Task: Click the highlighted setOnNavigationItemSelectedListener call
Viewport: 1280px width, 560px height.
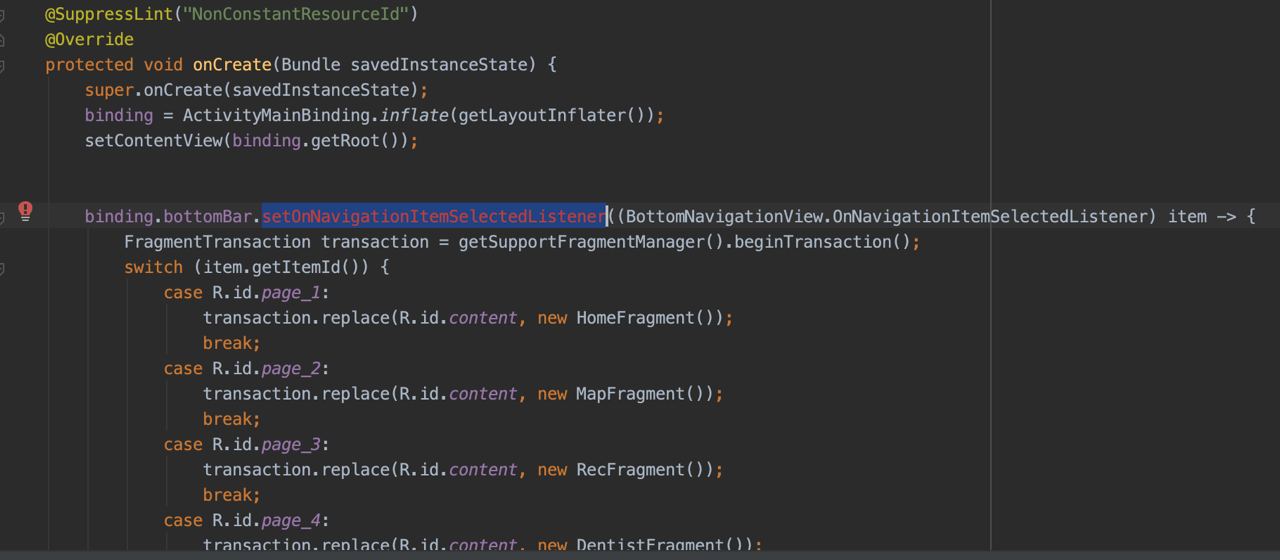Action: (x=434, y=216)
